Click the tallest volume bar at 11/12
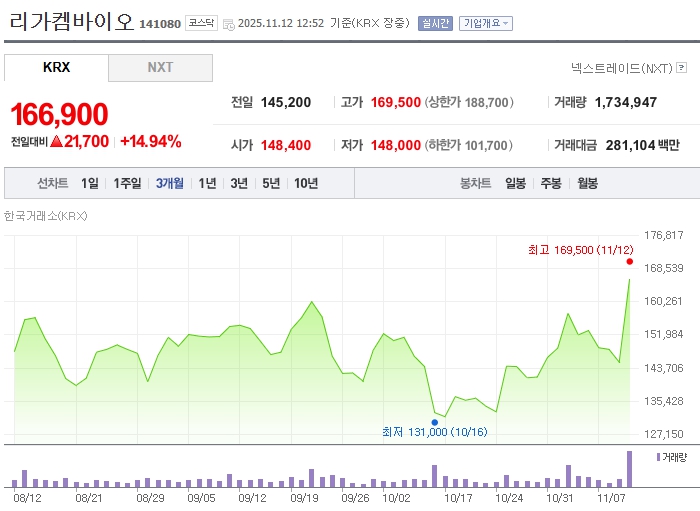The height and width of the screenshot is (511, 700). 630,468
